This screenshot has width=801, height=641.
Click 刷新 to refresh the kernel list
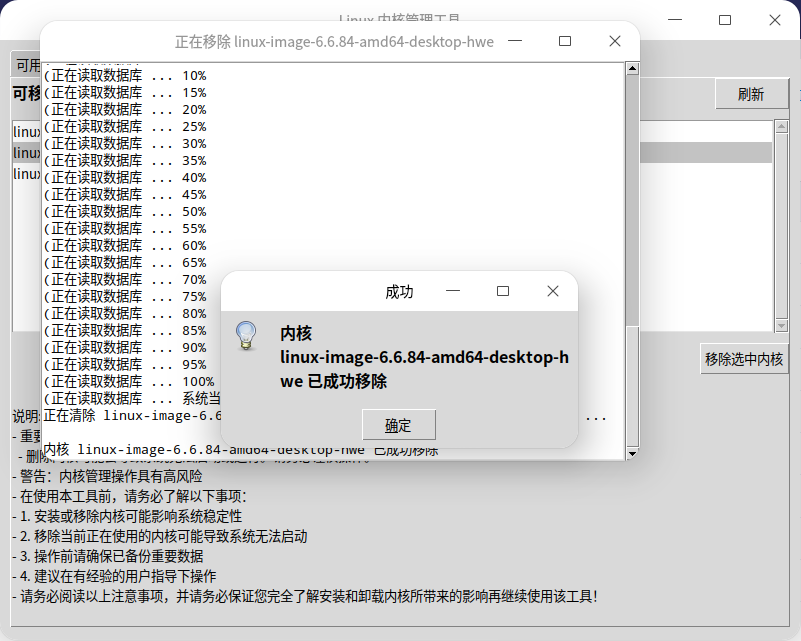751,94
